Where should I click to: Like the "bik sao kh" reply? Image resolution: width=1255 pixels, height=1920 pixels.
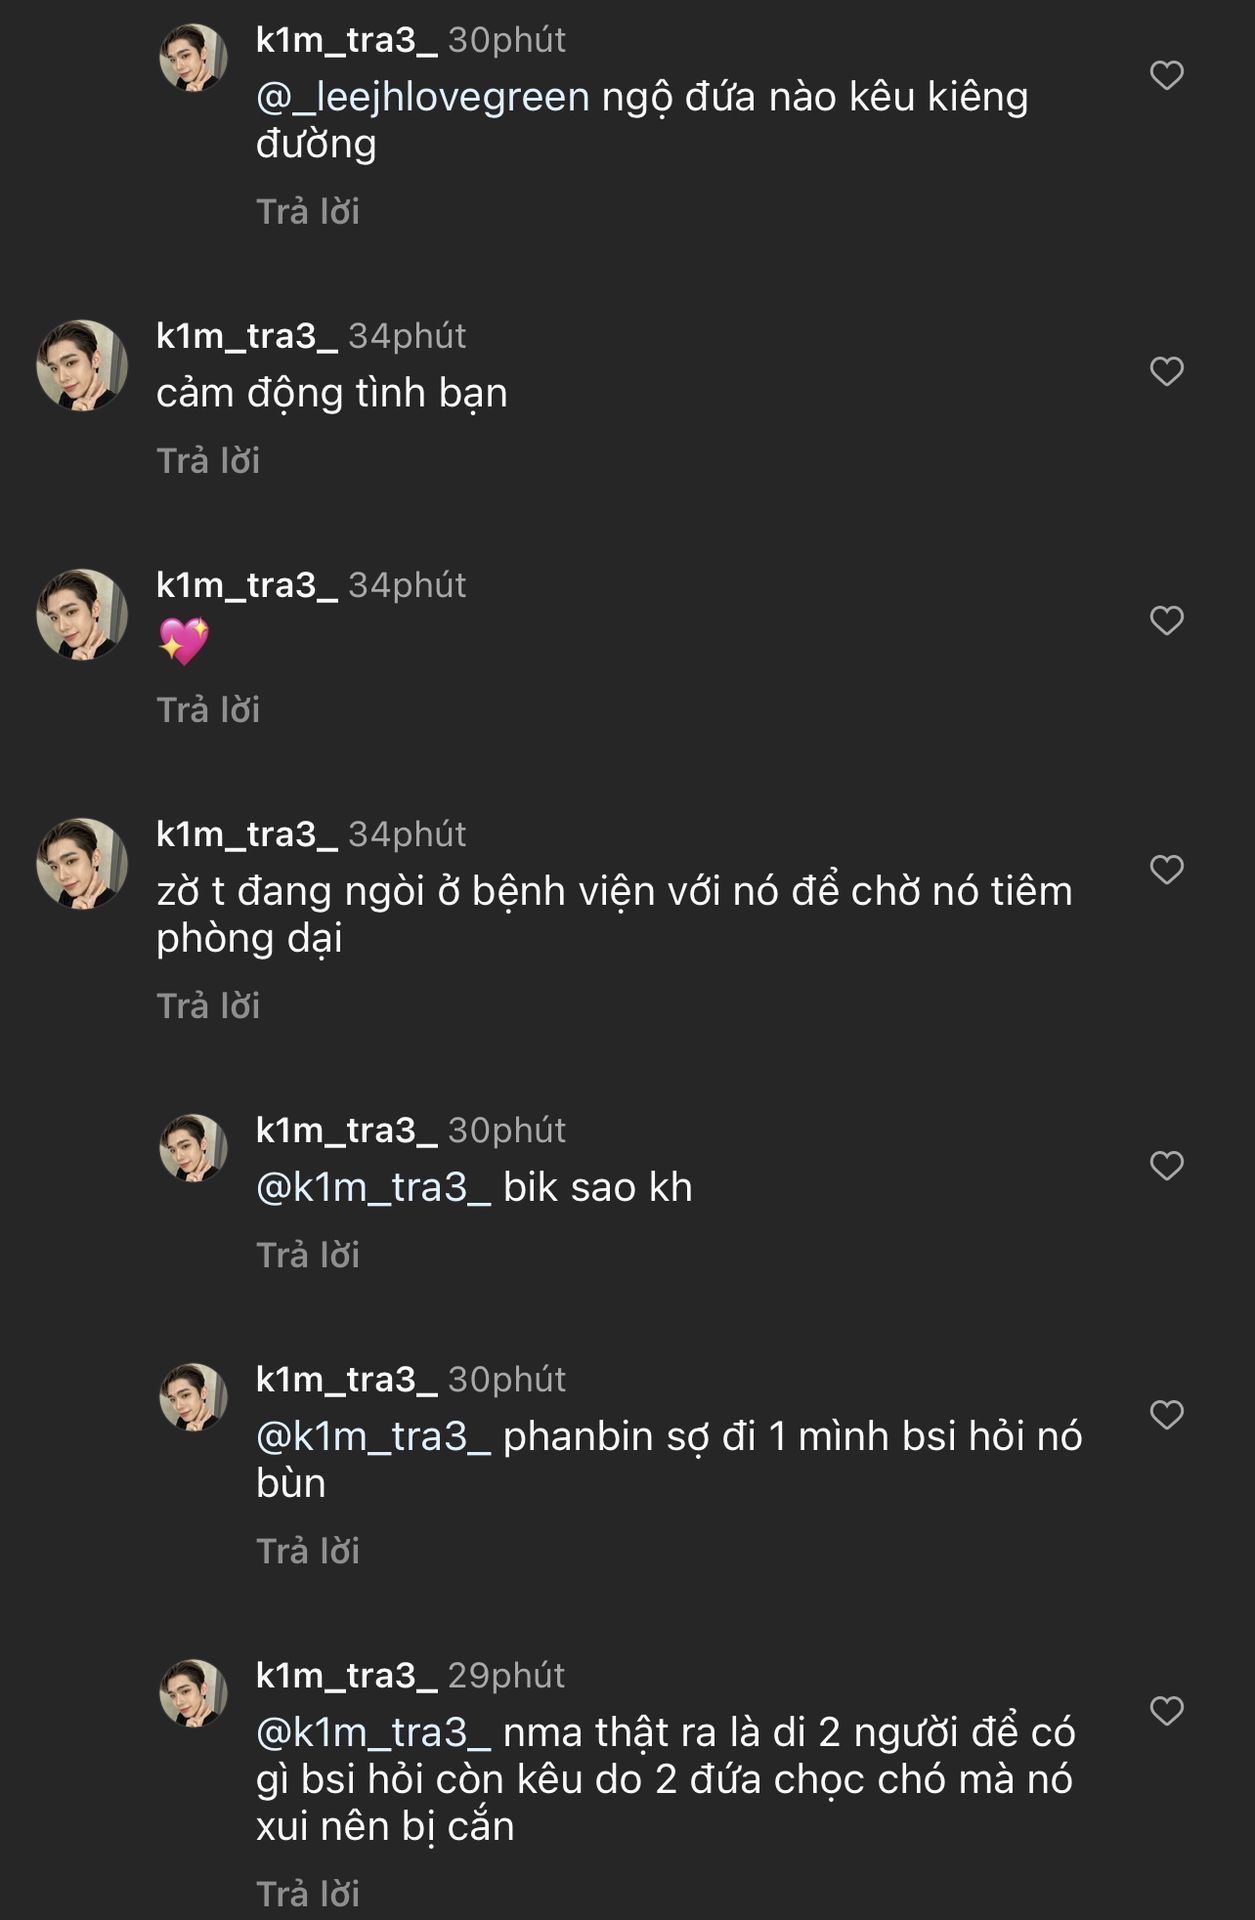point(1166,1165)
